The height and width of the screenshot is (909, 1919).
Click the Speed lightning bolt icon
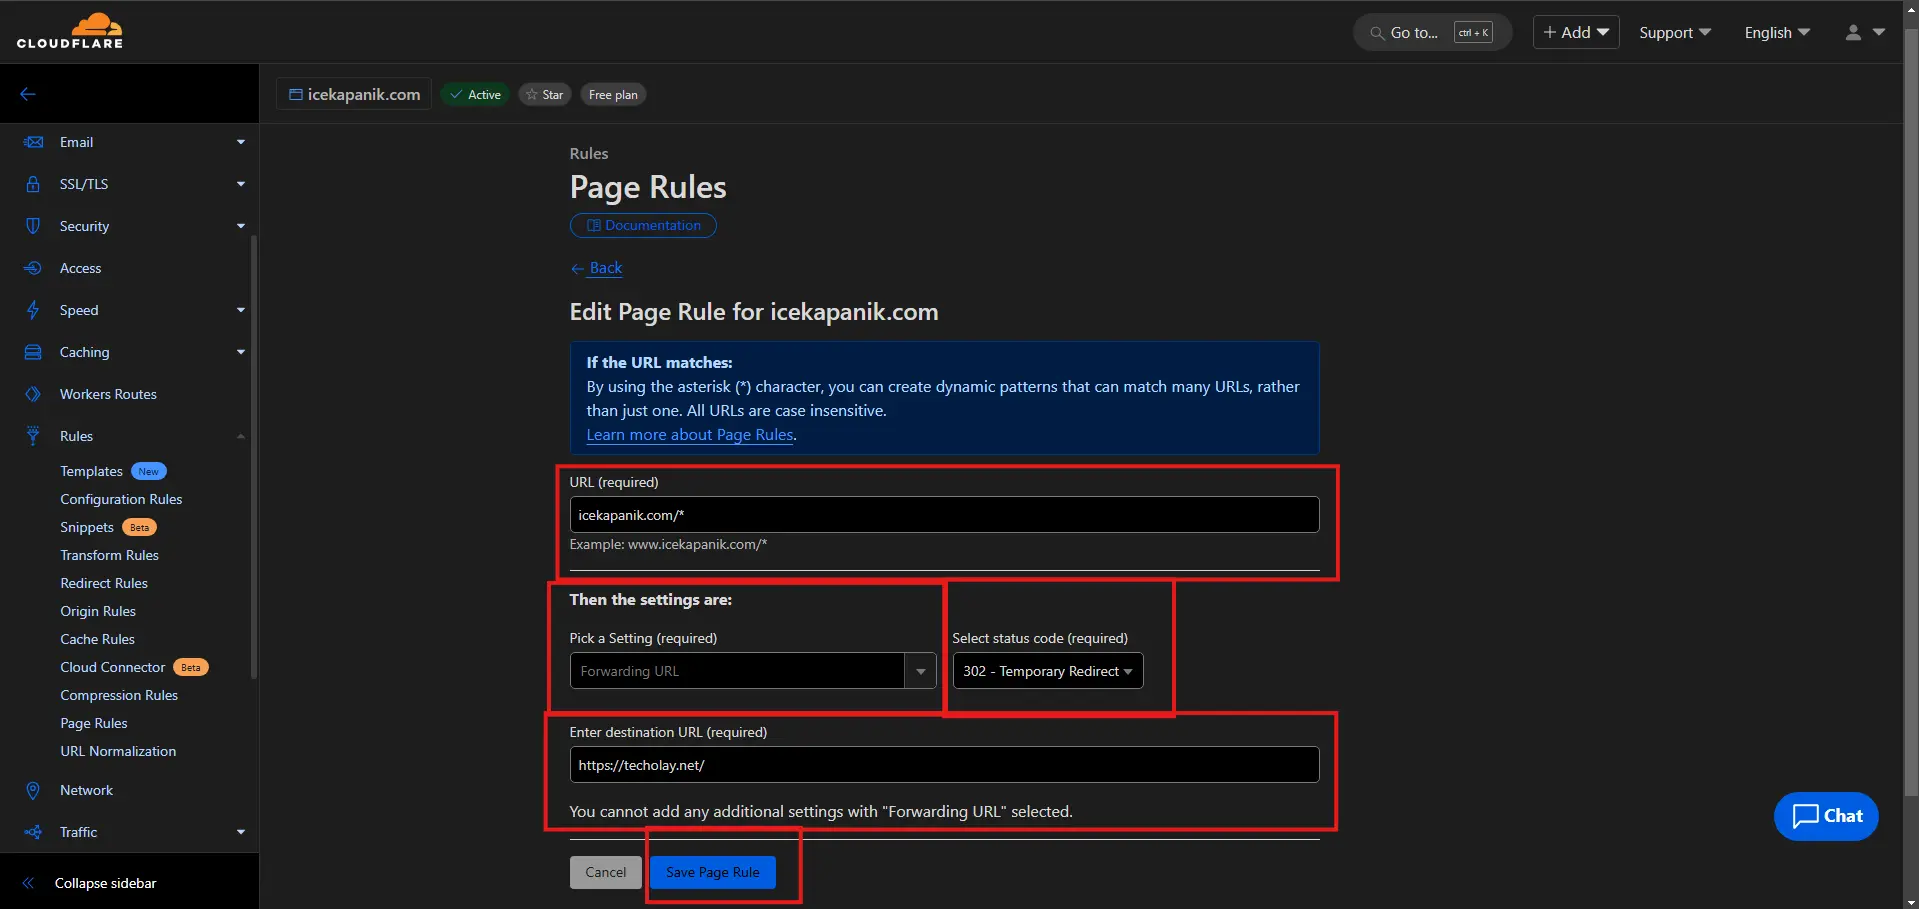pyautogui.click(x=33, y=310)
